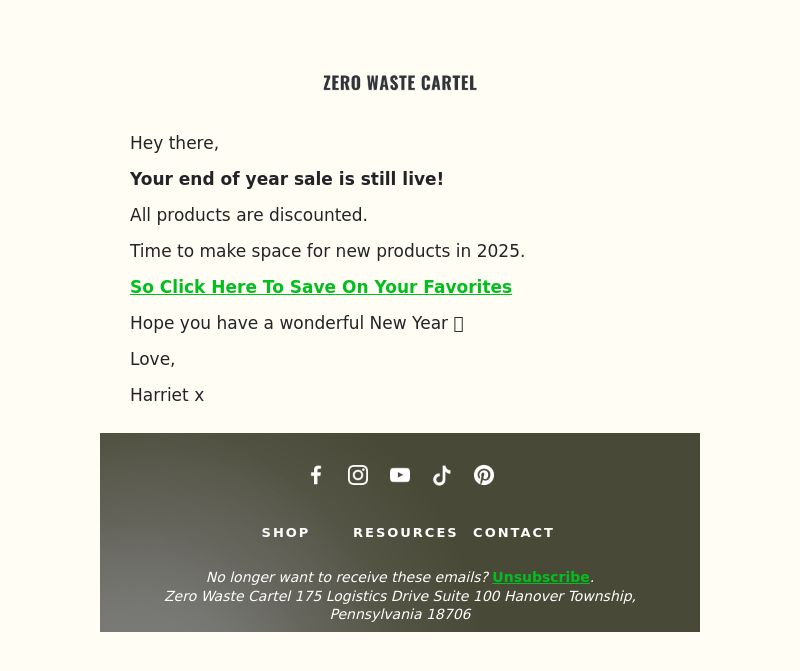Open the YouTube social icon

coord(399,475)
